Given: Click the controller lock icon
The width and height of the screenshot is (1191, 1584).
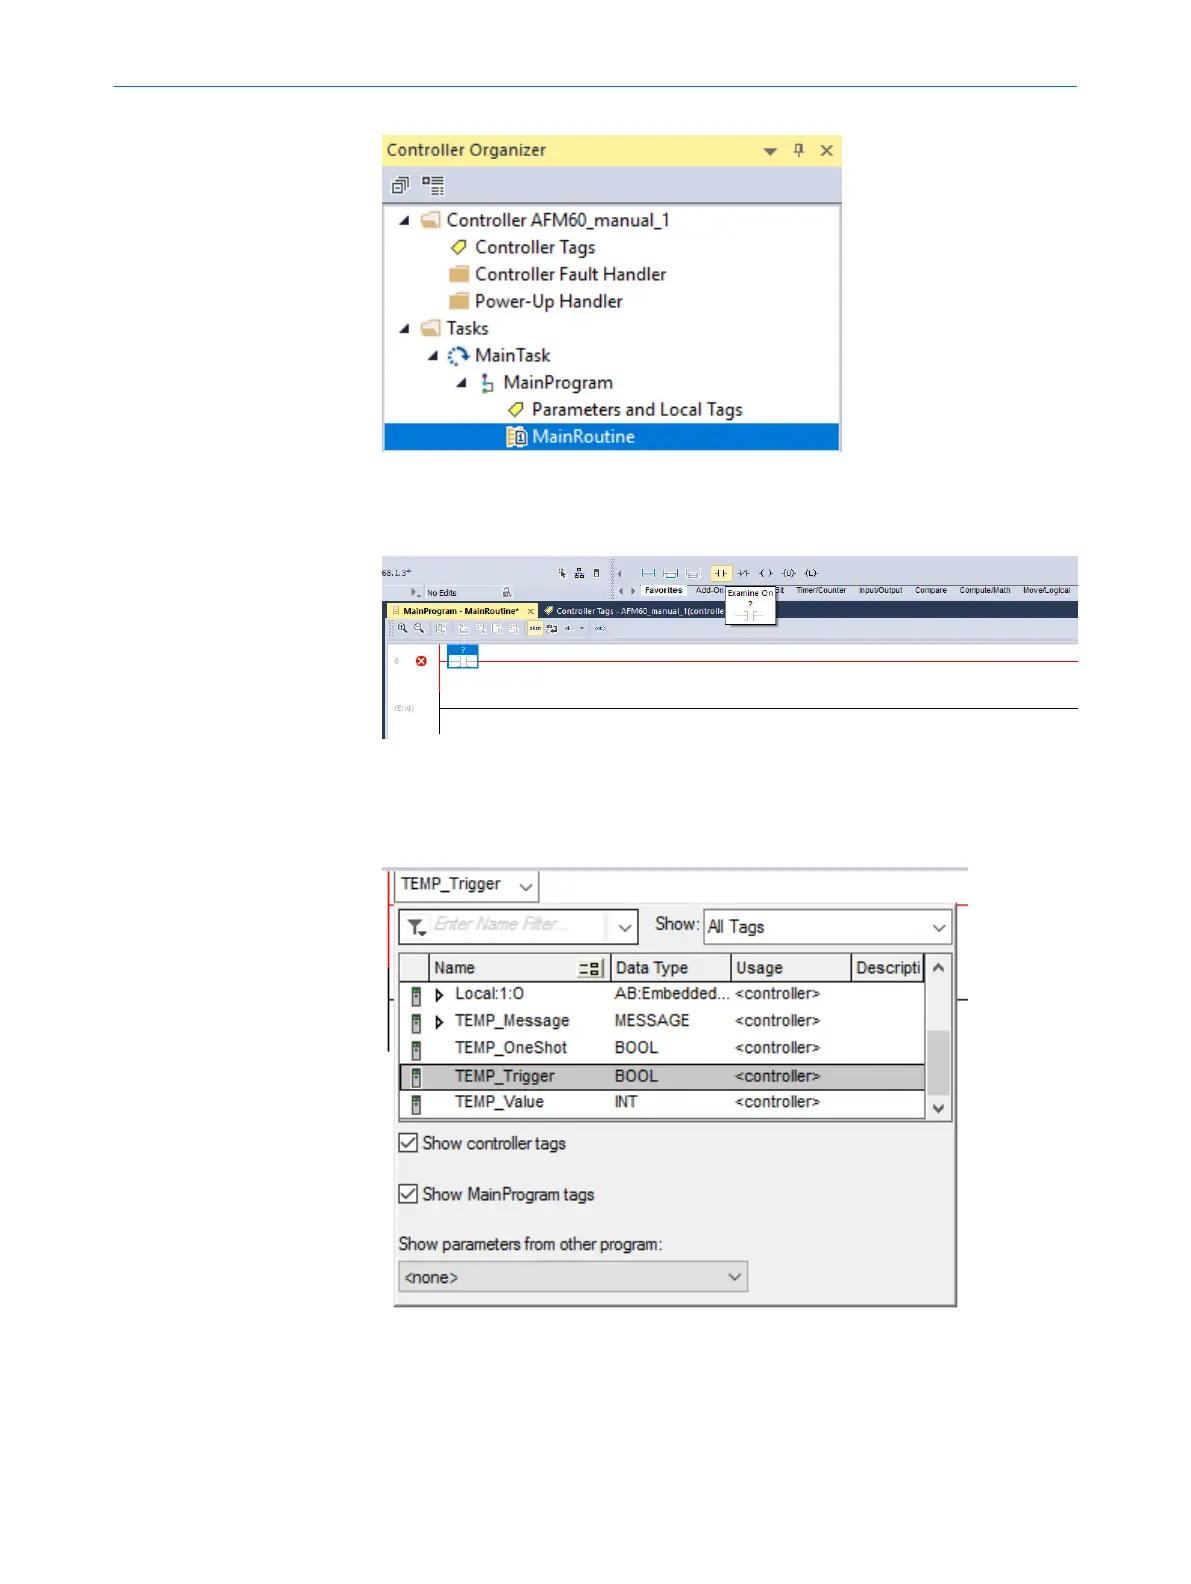Looking at the screenshot, I should pyautogui.click(x=507, y=593).
